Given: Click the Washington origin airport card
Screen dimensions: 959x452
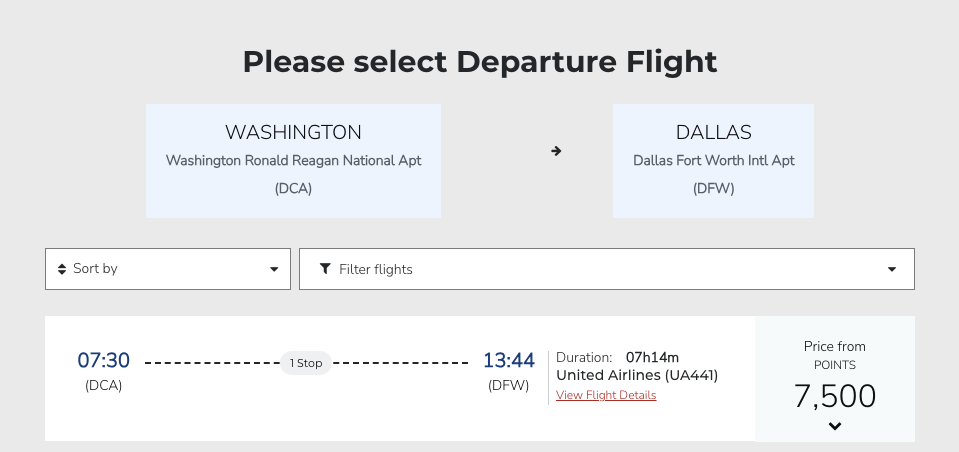Looking at the screenshot, I should point(293,160).
